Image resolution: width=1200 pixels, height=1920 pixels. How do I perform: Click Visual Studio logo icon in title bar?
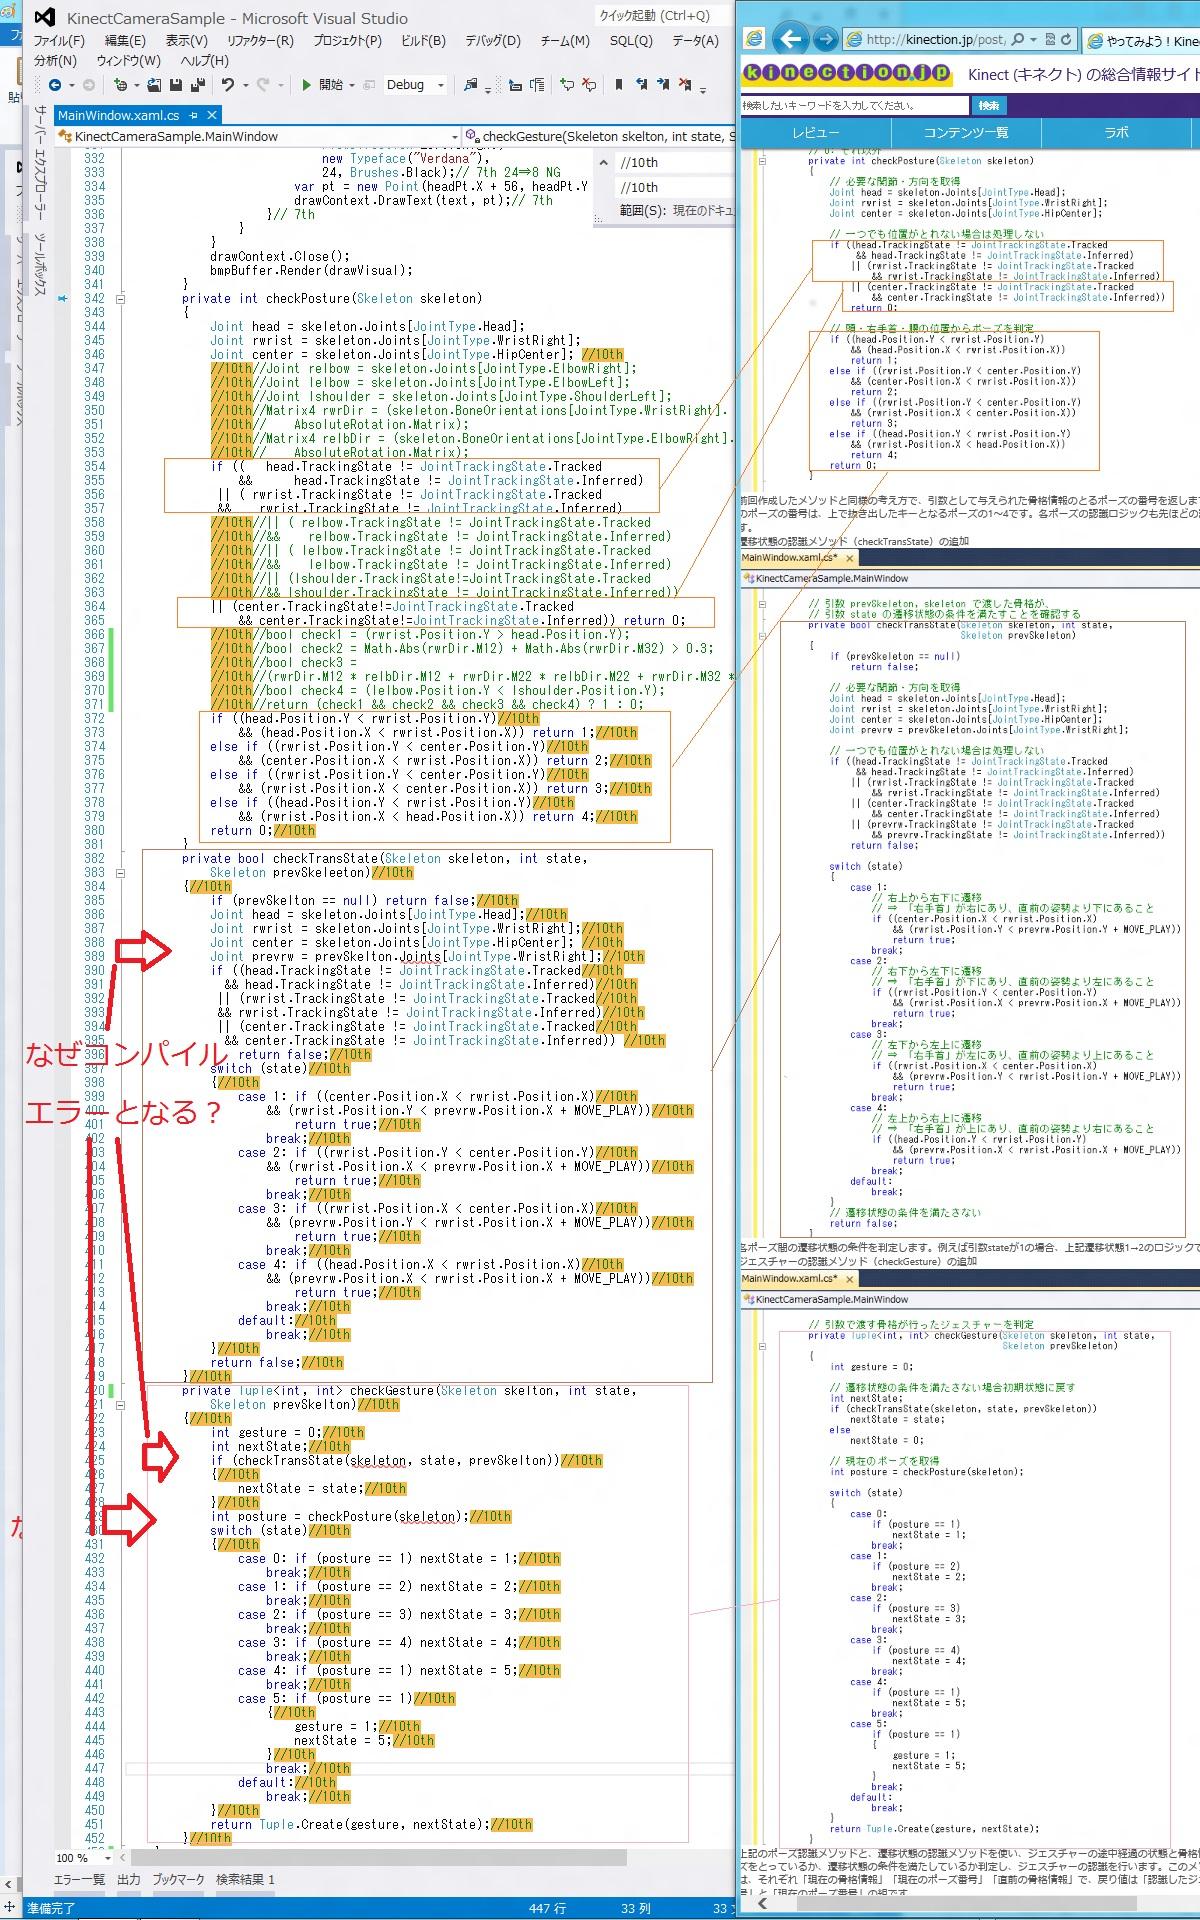click(x=45, y=17)
